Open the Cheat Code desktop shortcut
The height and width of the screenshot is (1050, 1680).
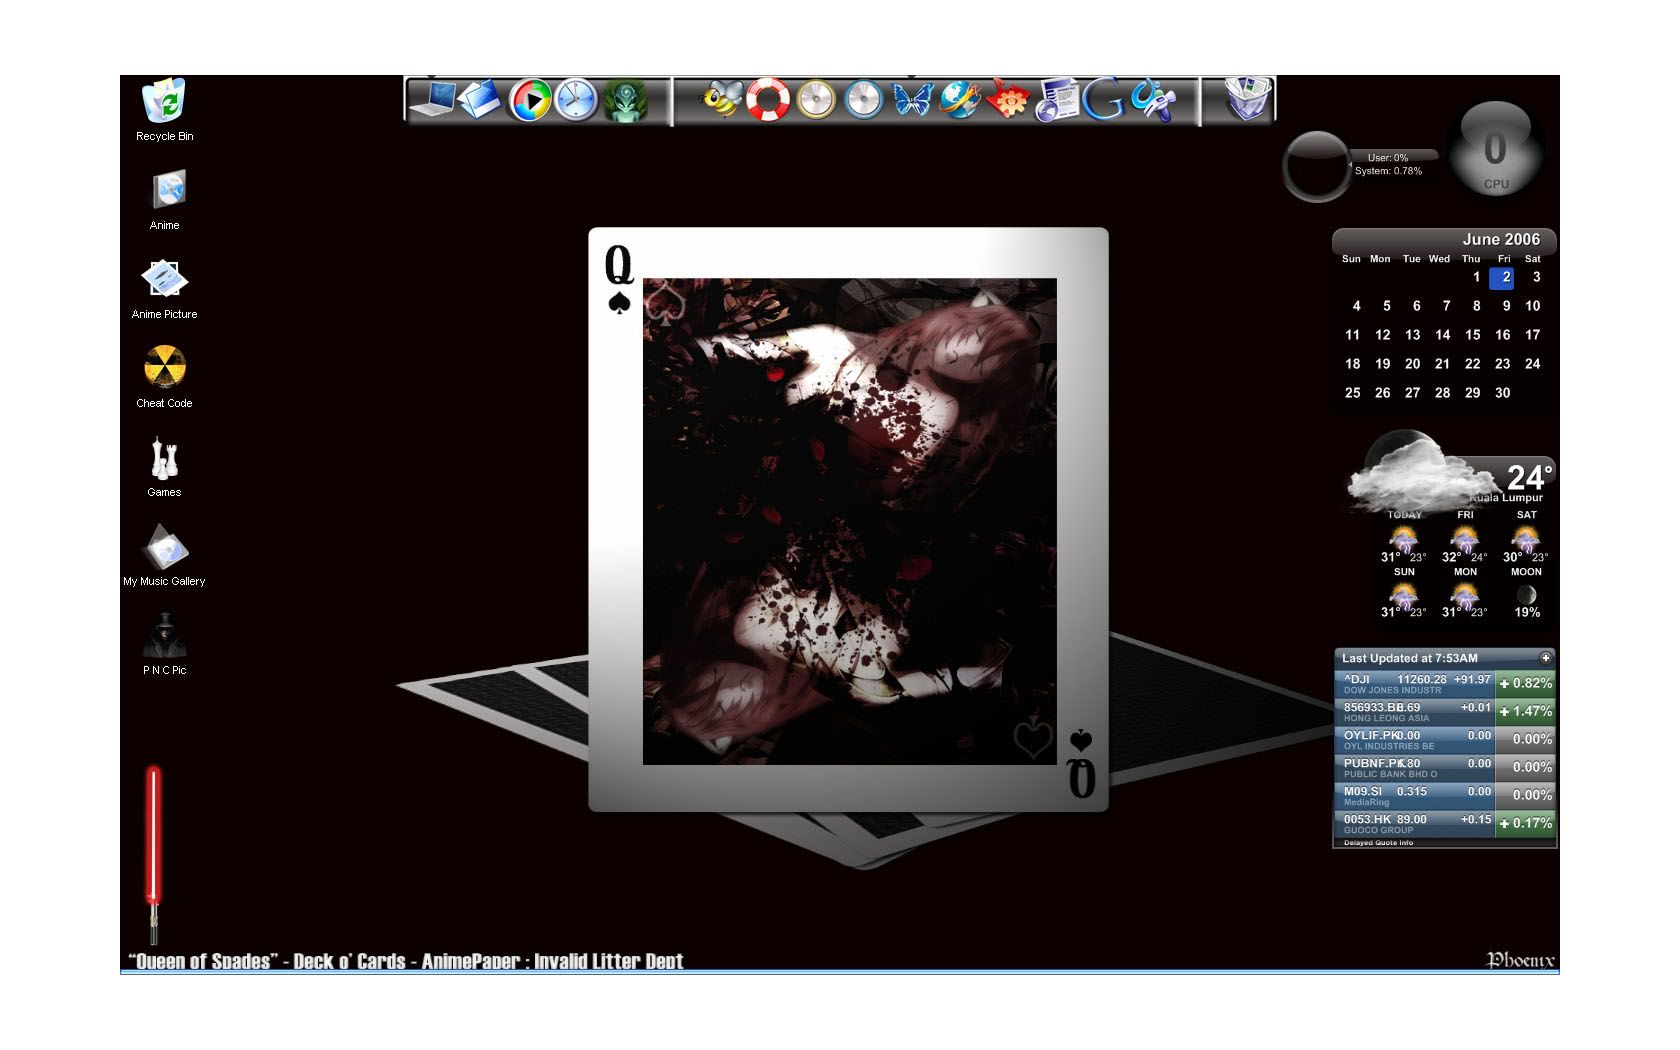164,370
